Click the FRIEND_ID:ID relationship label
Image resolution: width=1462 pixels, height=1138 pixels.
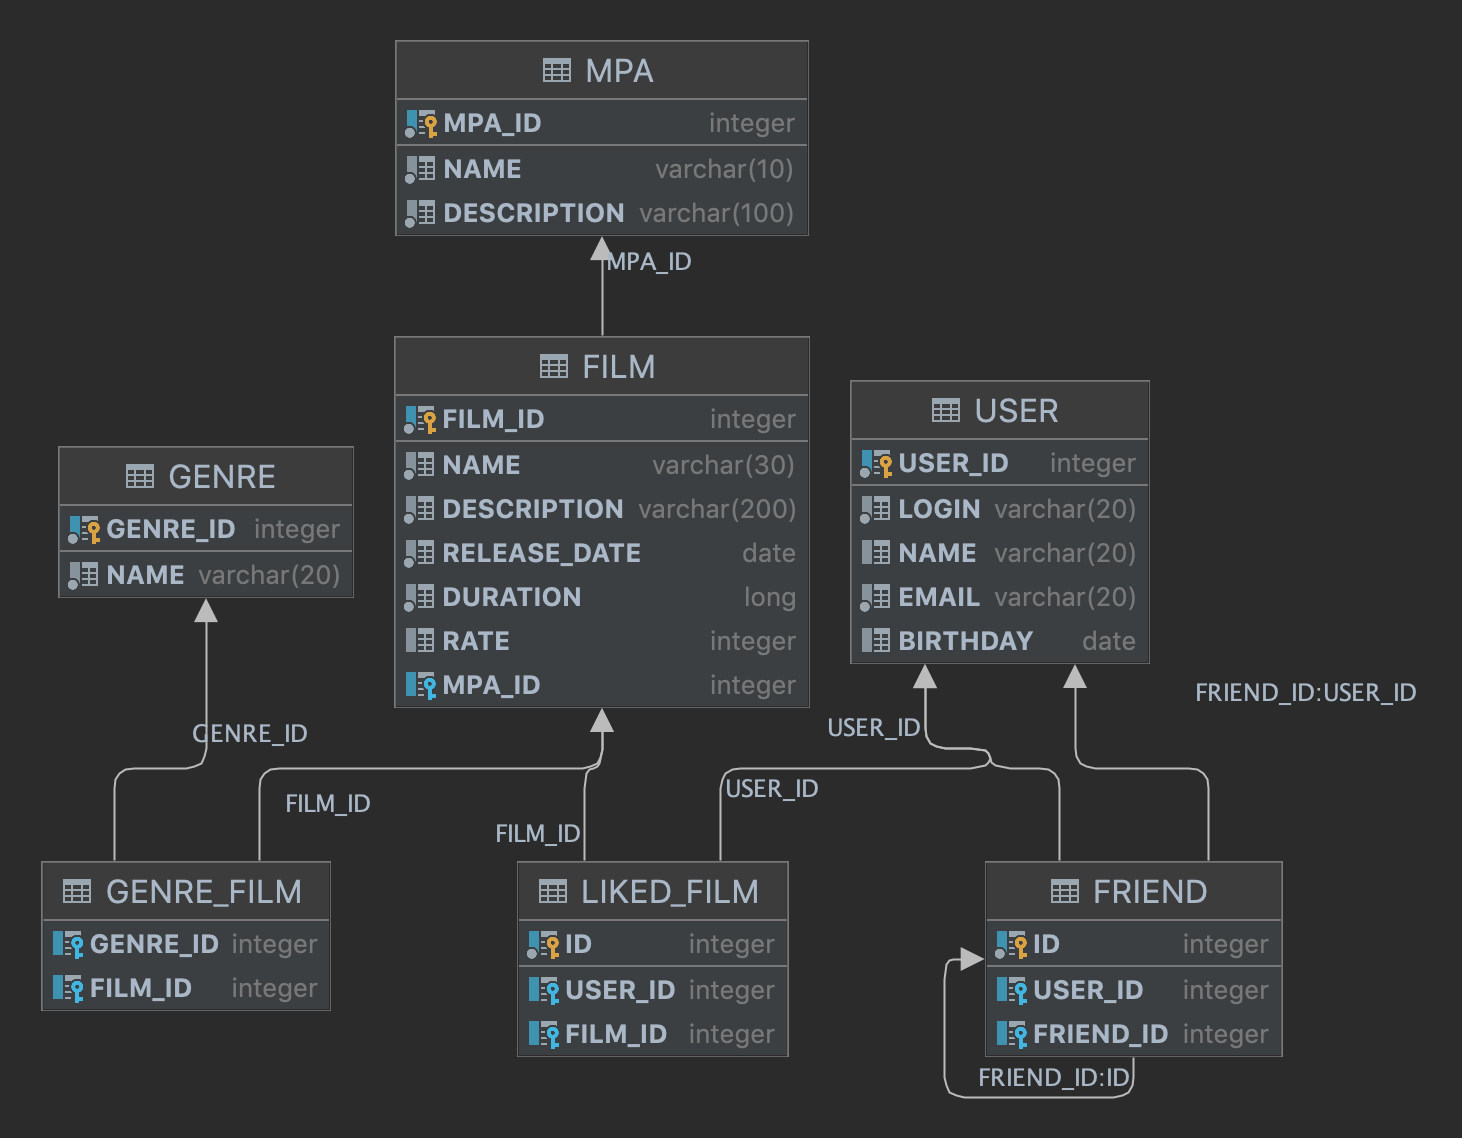click(1054, 1078)
